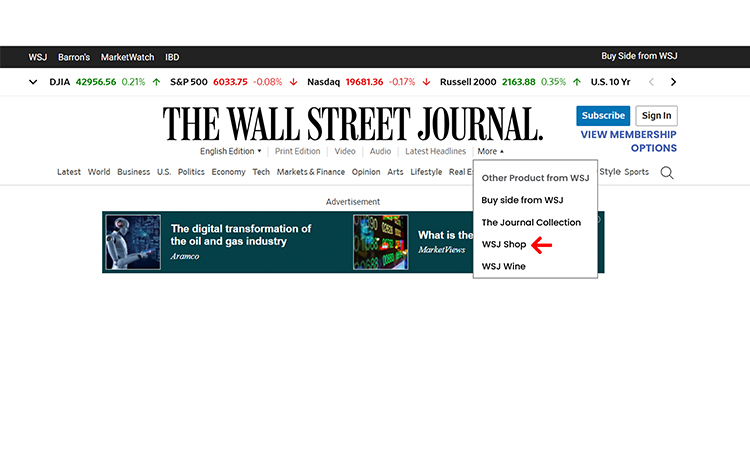Choose Buy side from WSJ menu item

coord(522,200)
